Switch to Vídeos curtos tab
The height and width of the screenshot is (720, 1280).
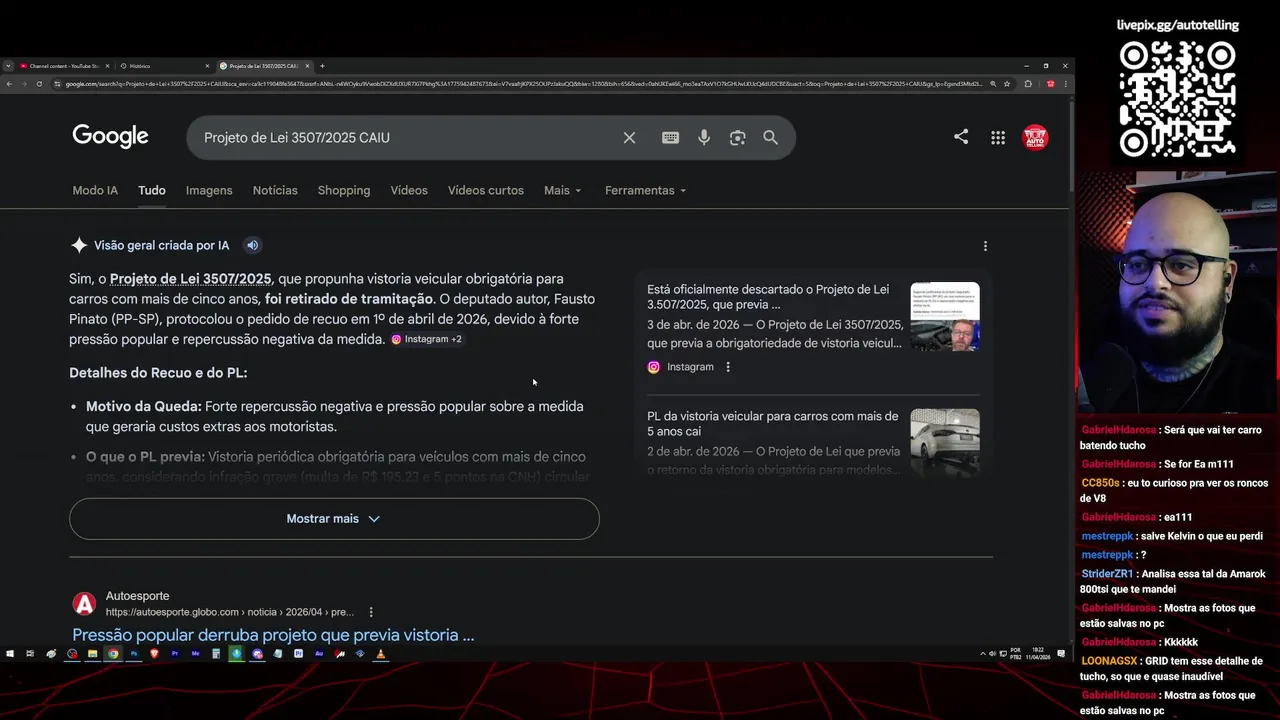tap(486, 190)
